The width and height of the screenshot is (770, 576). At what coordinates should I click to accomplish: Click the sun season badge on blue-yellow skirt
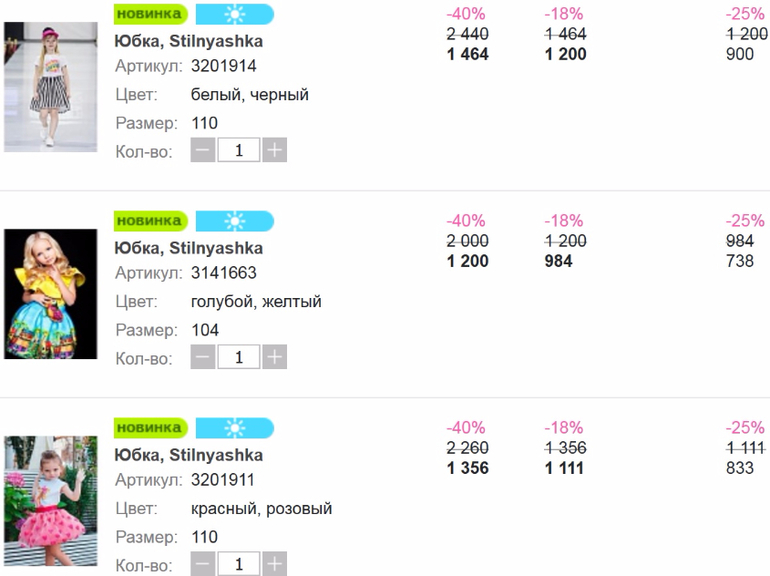(x=234, y=221)
